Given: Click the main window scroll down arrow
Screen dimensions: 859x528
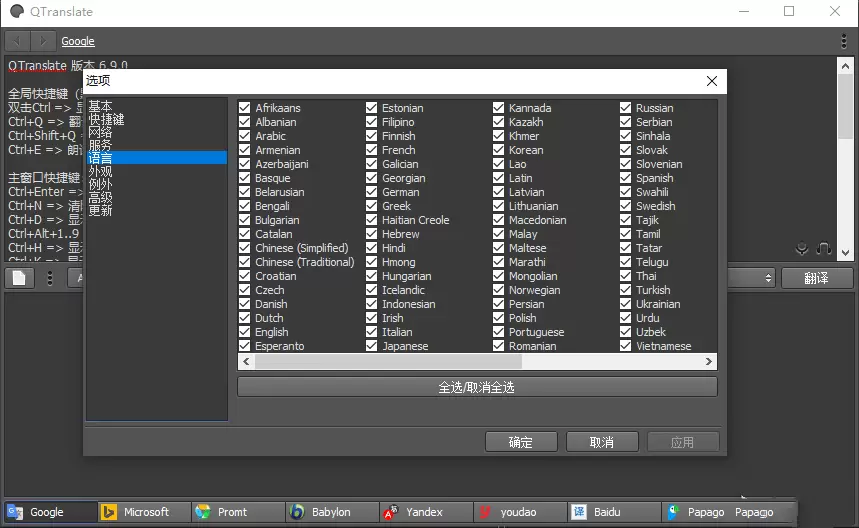Looking at the screenshot, I should tap(845, 252).
